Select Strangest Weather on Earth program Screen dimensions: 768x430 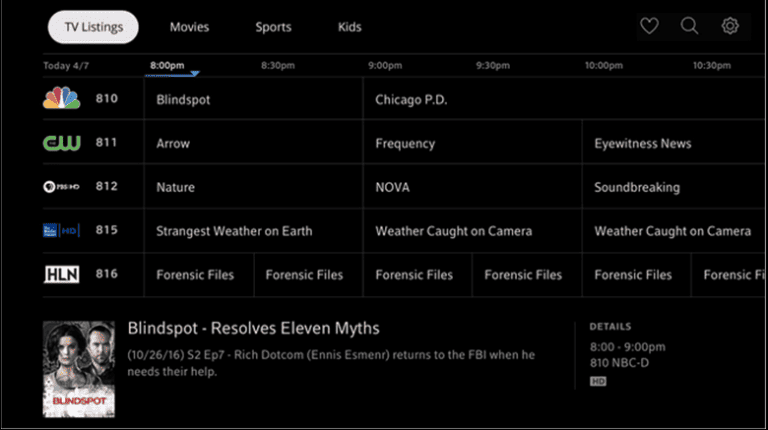point(254,231)
